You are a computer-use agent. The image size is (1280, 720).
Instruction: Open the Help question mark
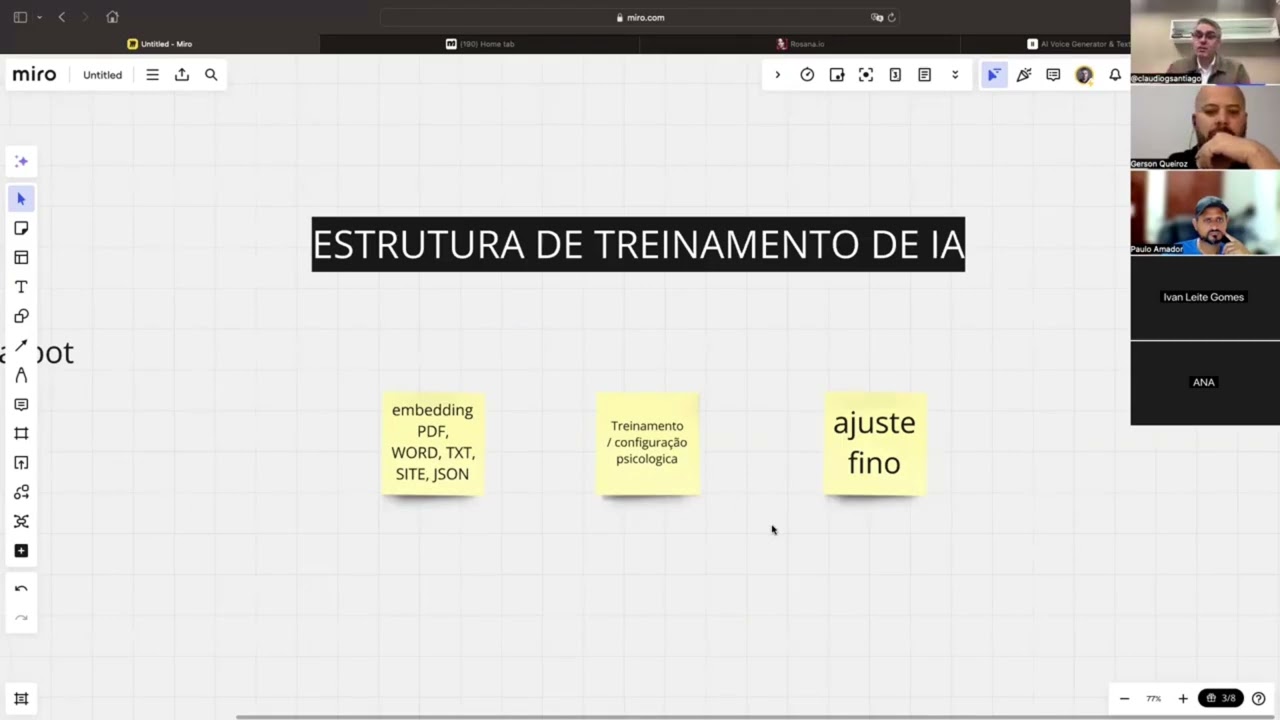pos(1259,698)
